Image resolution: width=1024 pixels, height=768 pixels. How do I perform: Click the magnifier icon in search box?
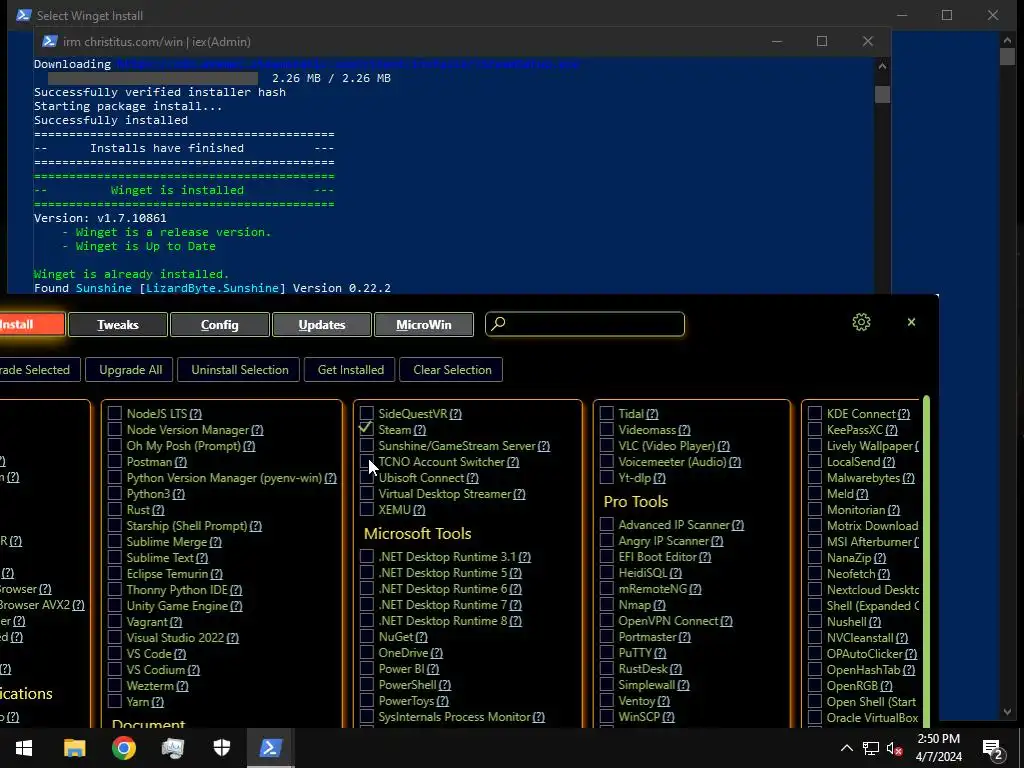pos(498,323)
